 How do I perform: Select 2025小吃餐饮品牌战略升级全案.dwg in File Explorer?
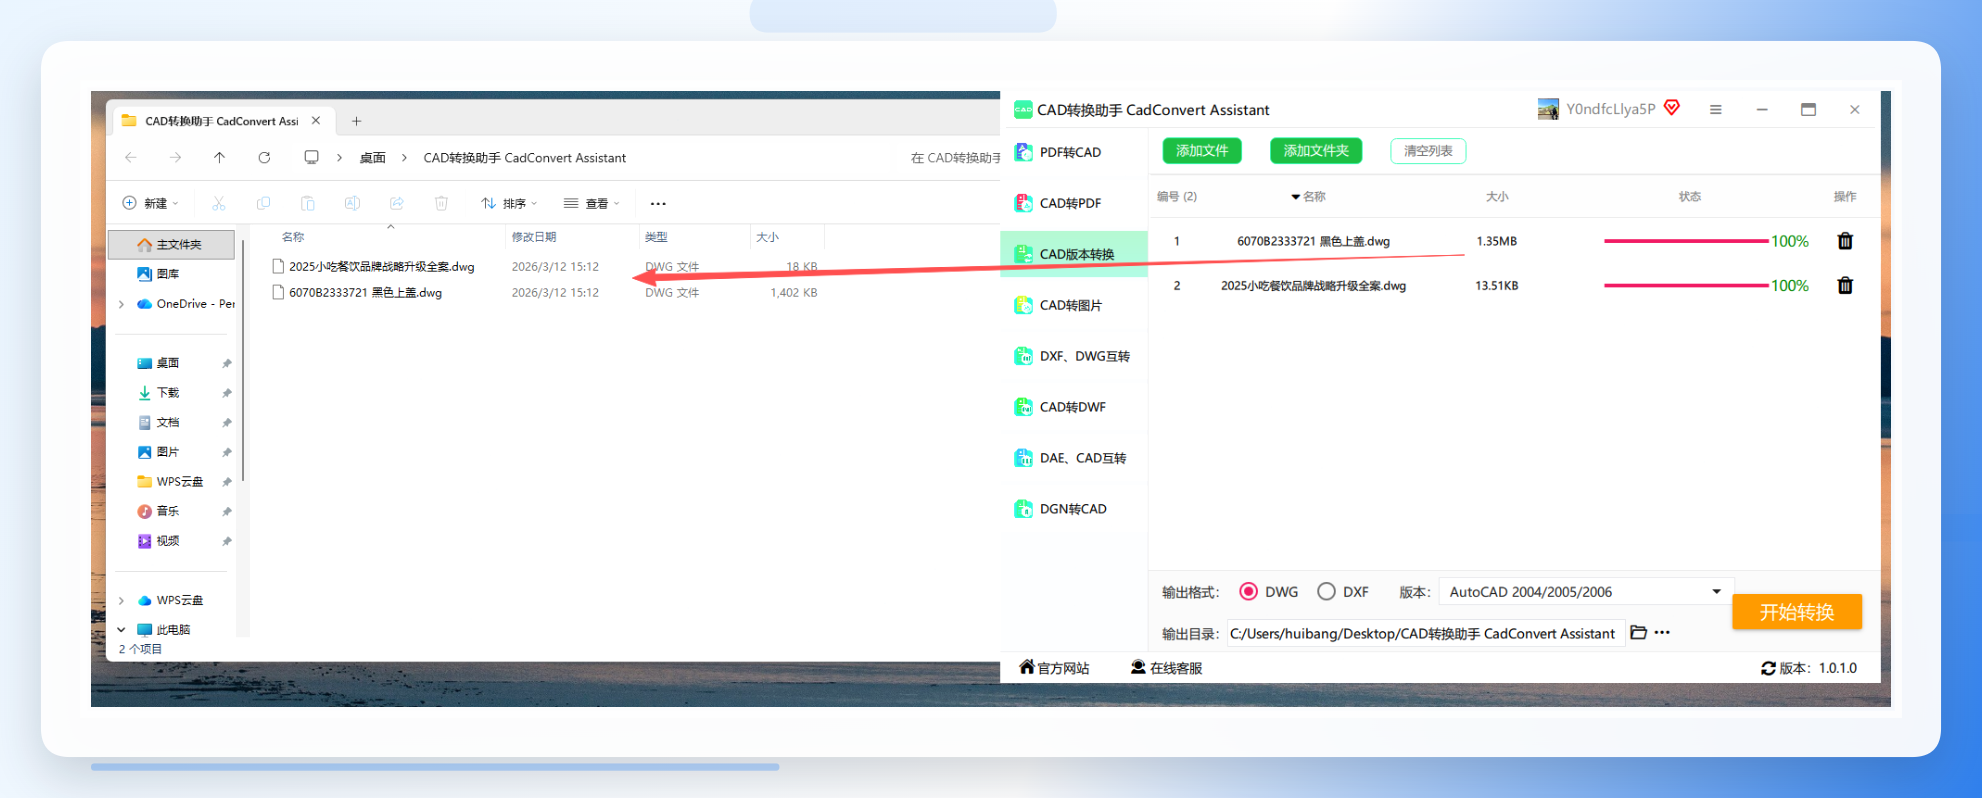click(381, 267)
